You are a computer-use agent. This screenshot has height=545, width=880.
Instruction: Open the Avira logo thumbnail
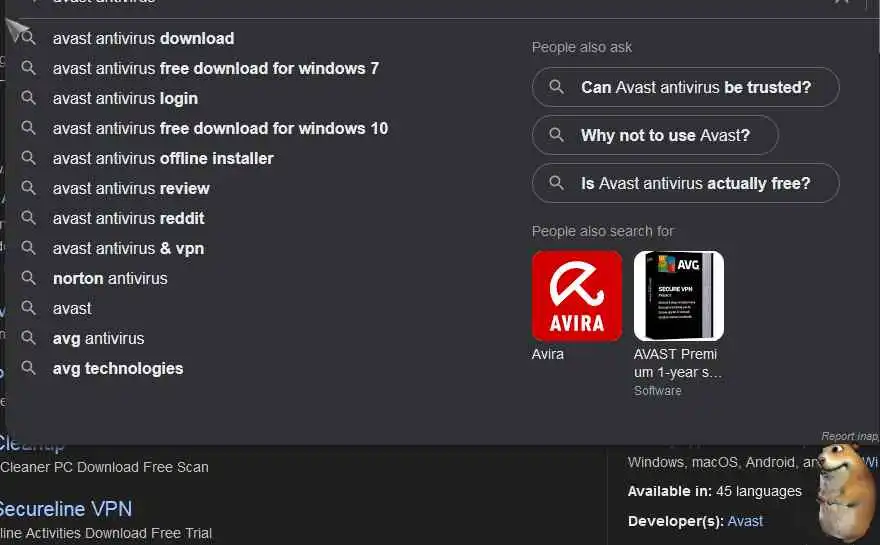577,296
